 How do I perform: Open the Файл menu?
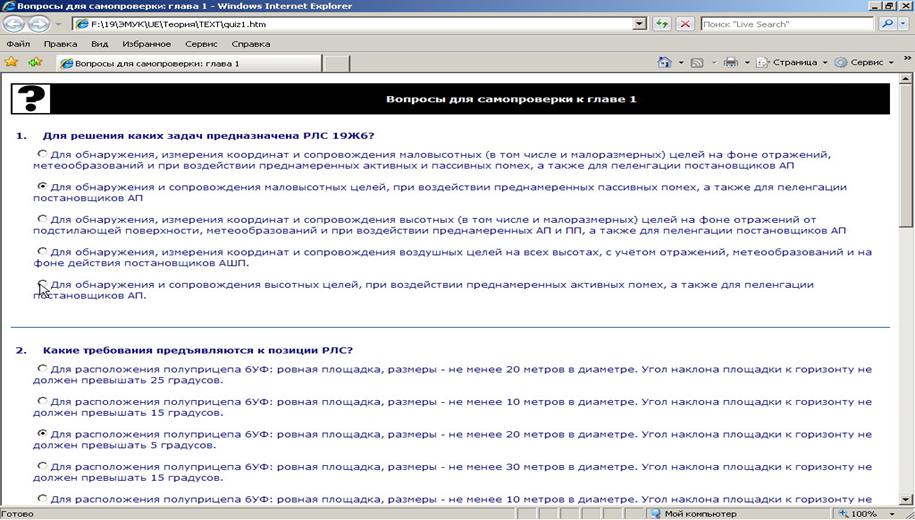tap(18, 44)
